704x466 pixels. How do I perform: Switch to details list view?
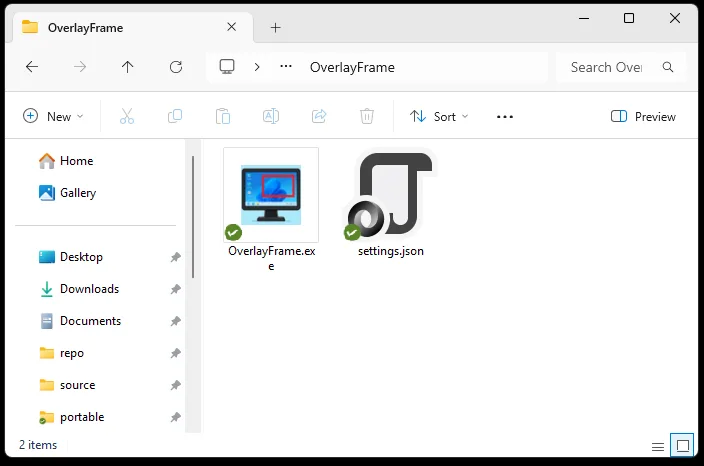pyautogui.click(x=658, y=447)
